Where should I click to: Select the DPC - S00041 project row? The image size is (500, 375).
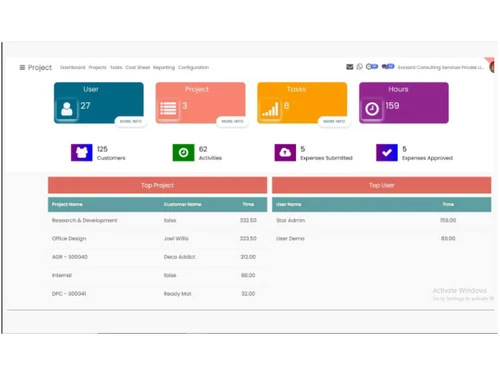pyautogui.click(x=157, y=294)
